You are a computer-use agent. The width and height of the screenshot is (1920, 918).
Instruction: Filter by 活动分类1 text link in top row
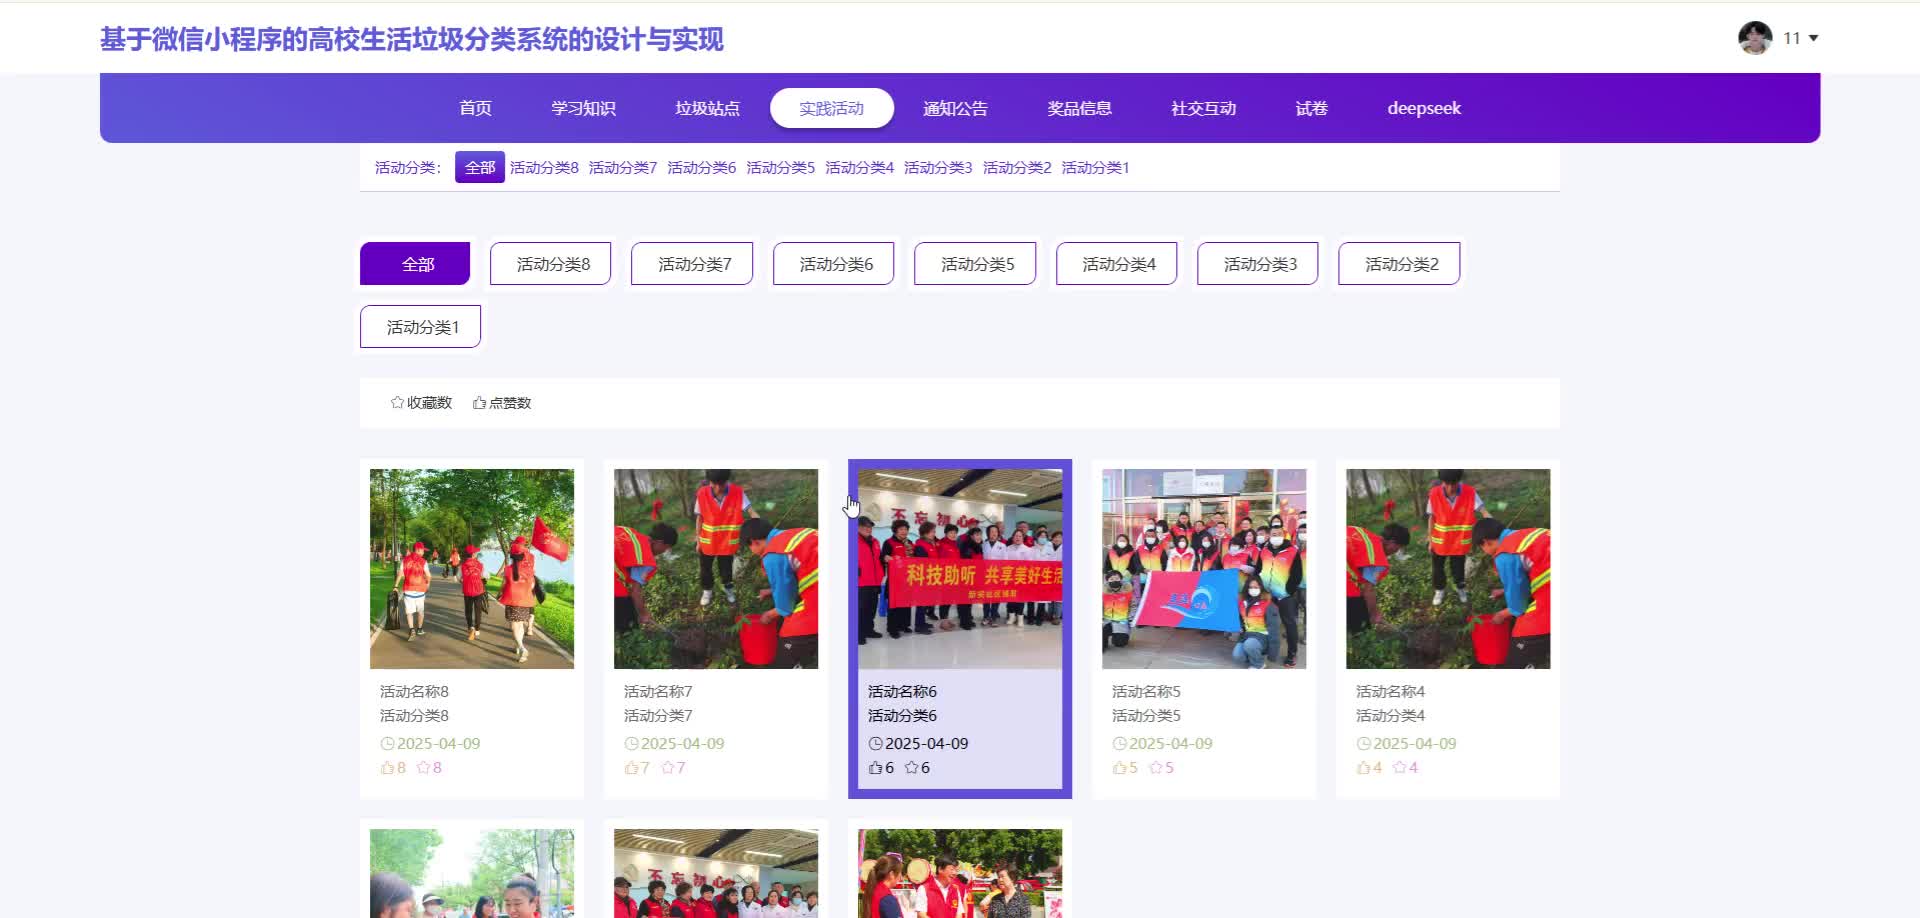tap(1095, 167)
